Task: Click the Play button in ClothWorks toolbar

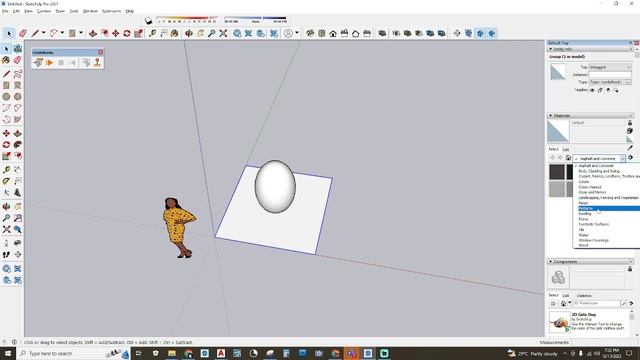Action: point(49,63)
